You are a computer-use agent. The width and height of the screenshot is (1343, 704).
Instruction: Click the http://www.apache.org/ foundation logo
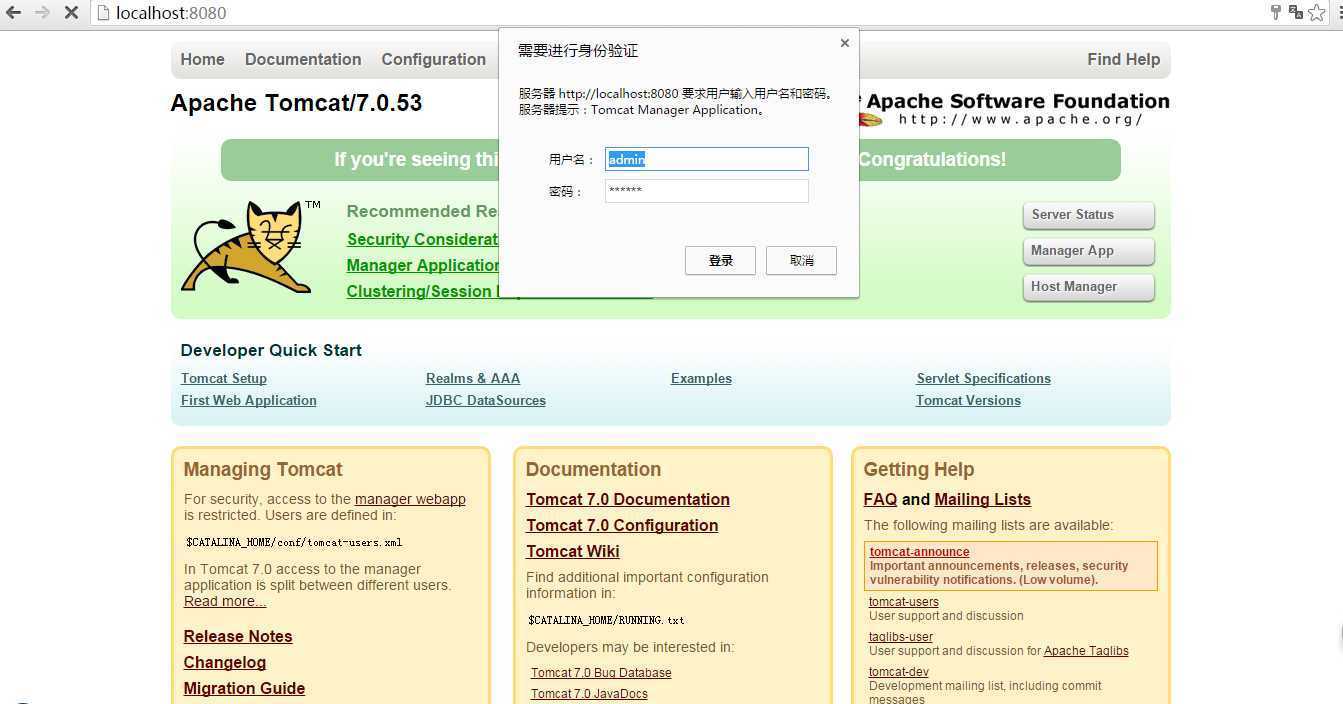[1014, 110]
